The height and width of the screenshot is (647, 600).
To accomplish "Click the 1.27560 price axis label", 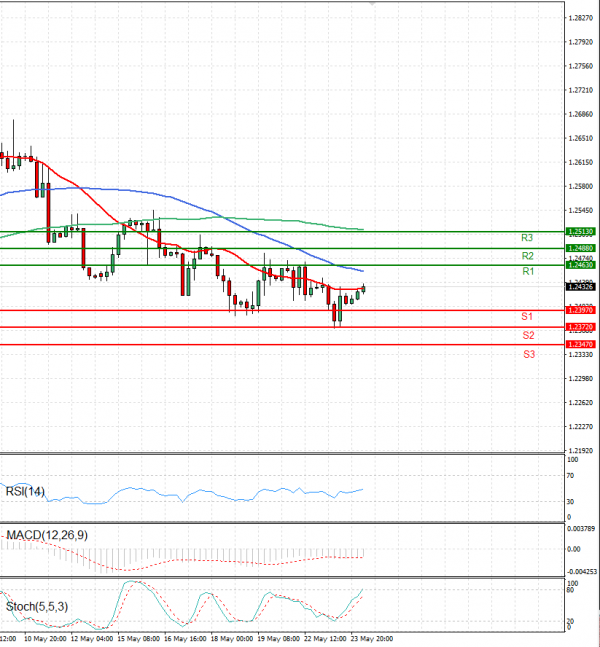I will (581, 66).
